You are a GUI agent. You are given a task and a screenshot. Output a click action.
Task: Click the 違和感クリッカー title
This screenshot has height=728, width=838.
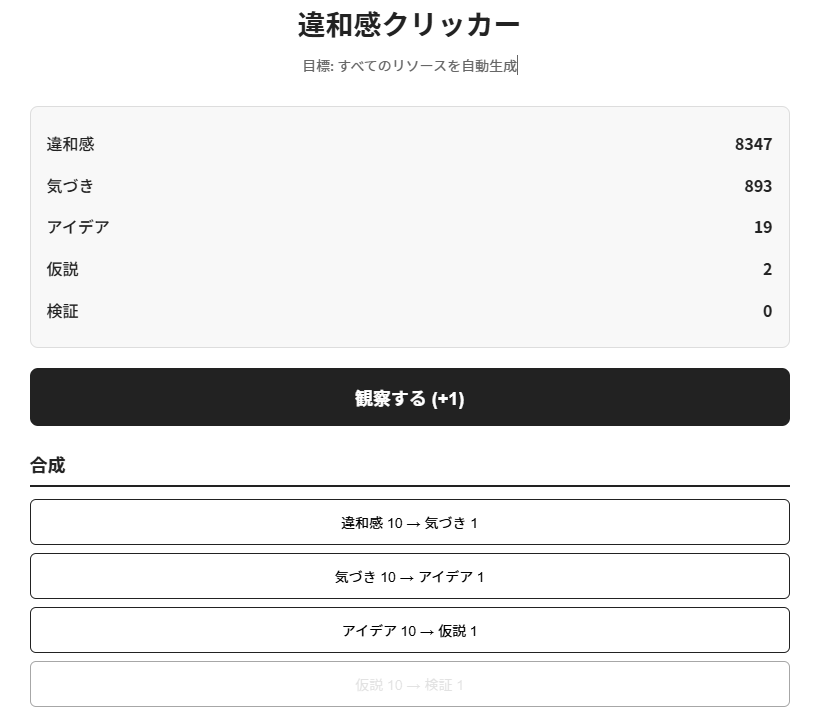coord(409,25)
